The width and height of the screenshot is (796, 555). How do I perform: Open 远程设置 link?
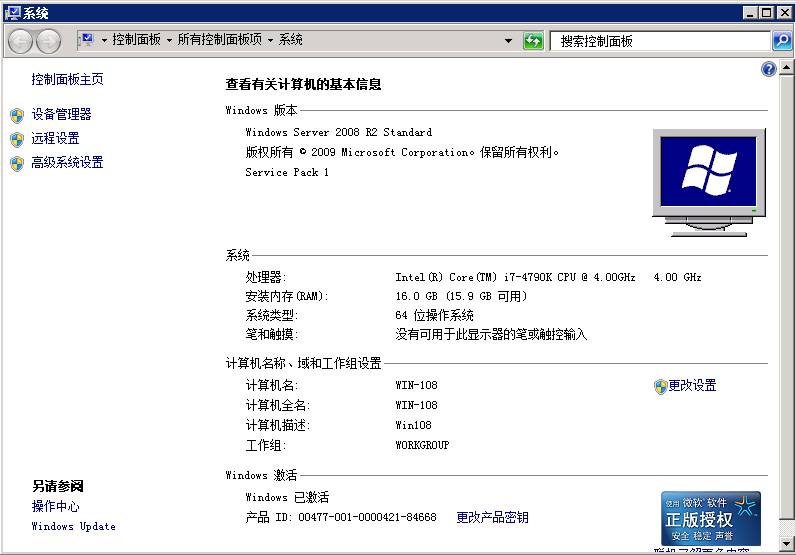pos(55,138)
